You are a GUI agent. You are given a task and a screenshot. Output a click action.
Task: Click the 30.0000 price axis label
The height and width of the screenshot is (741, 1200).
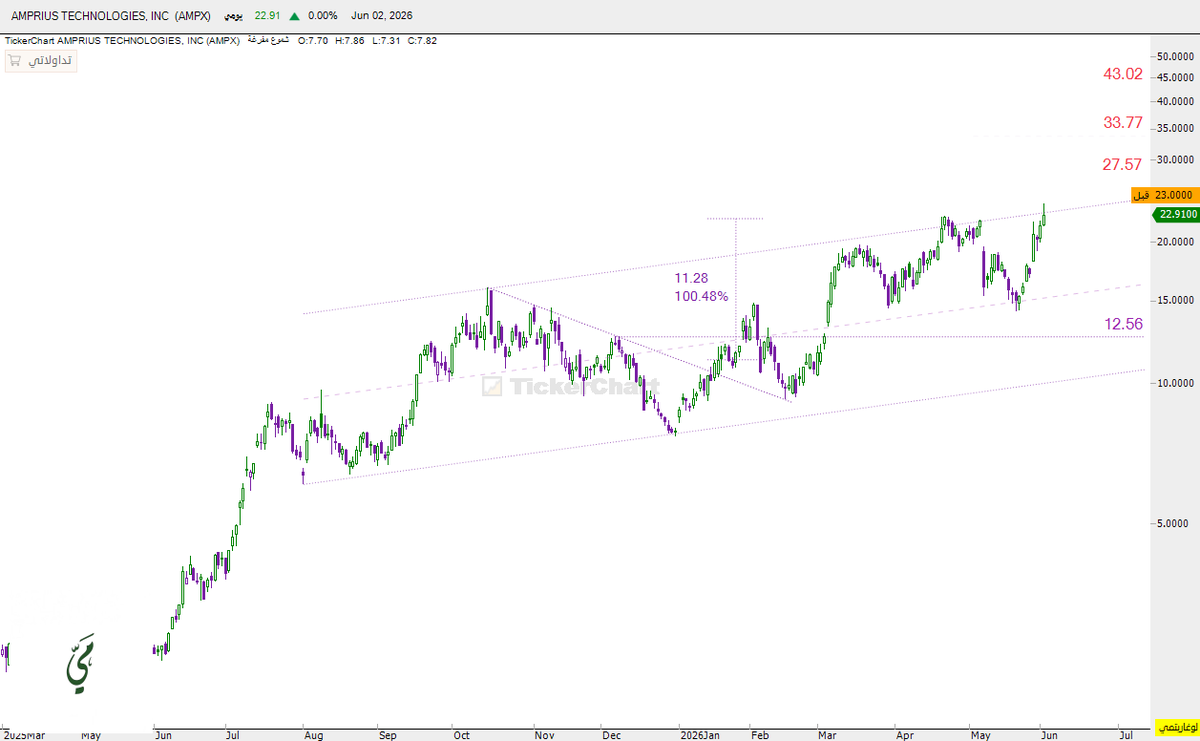[1176, 159]
